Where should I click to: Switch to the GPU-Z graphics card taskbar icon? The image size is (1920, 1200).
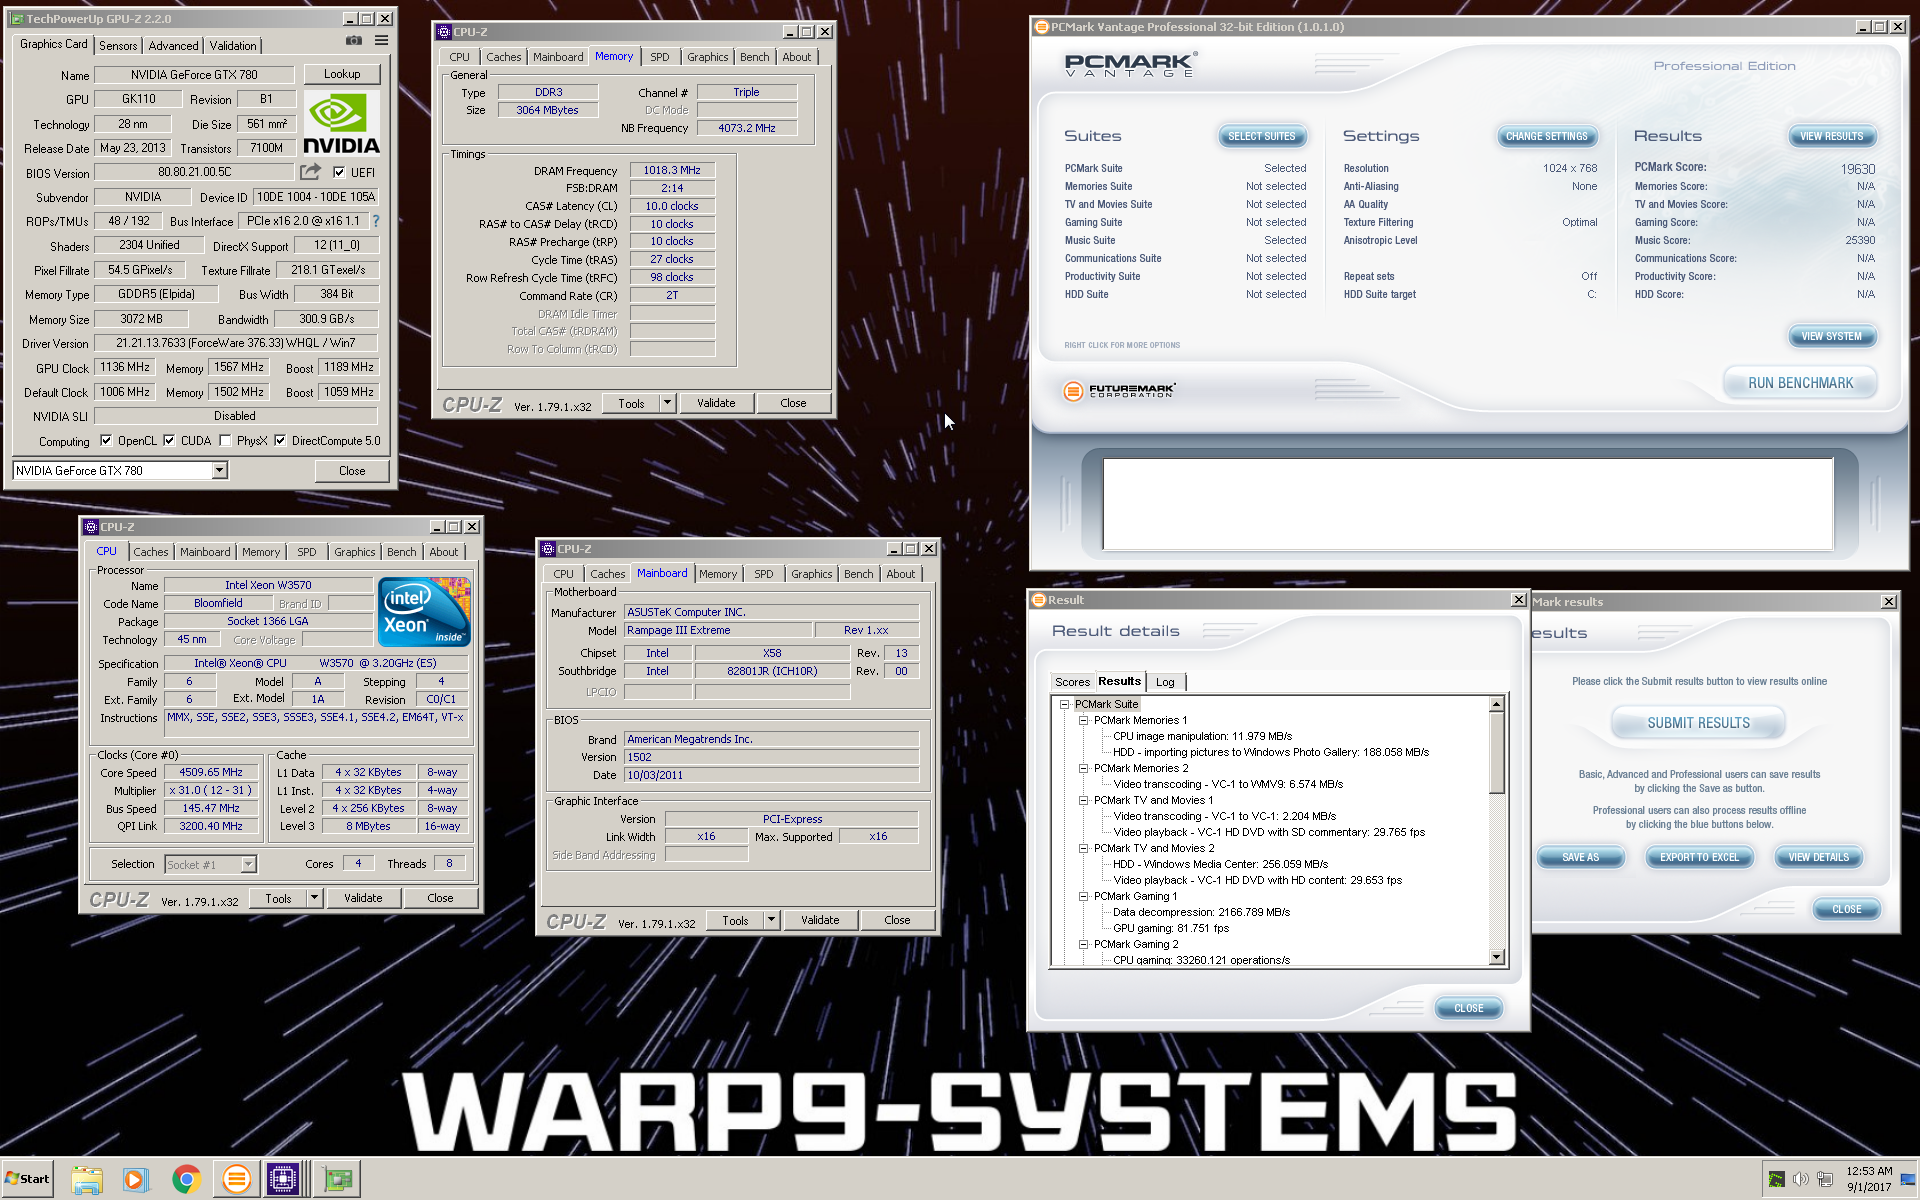338,1179
